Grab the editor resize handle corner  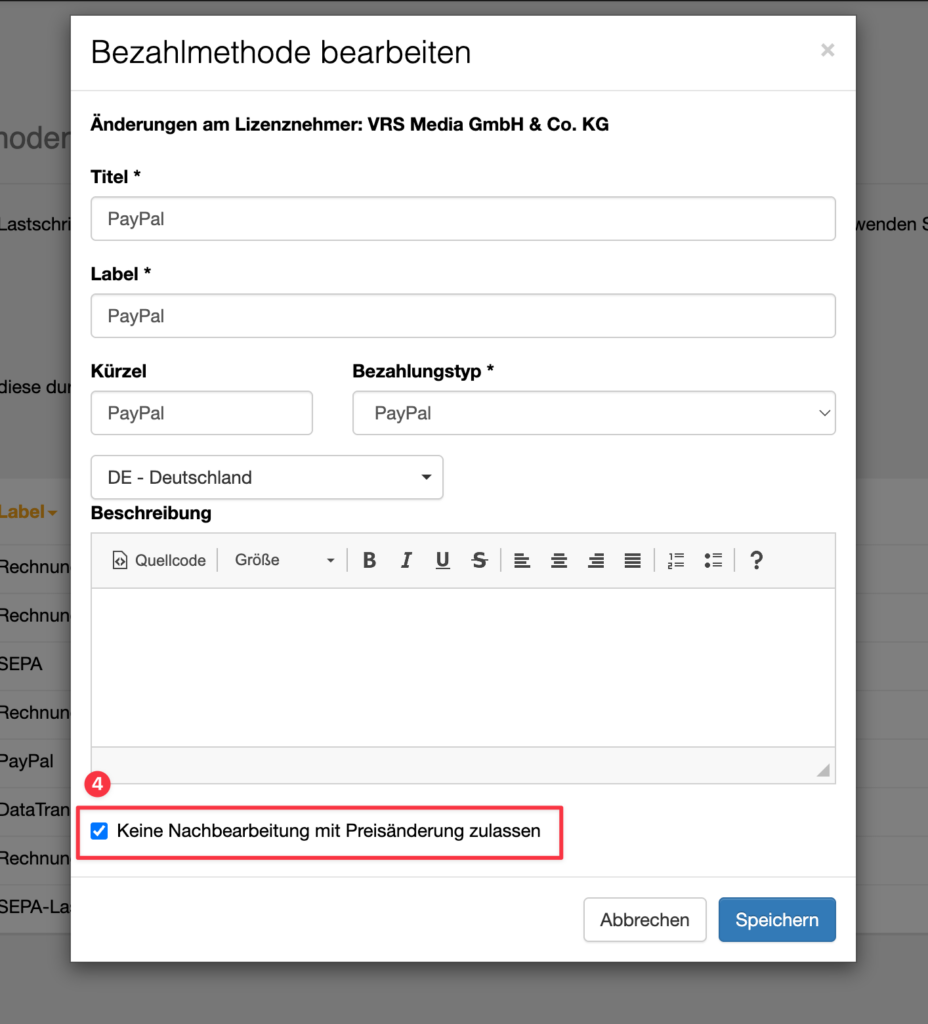823,771
